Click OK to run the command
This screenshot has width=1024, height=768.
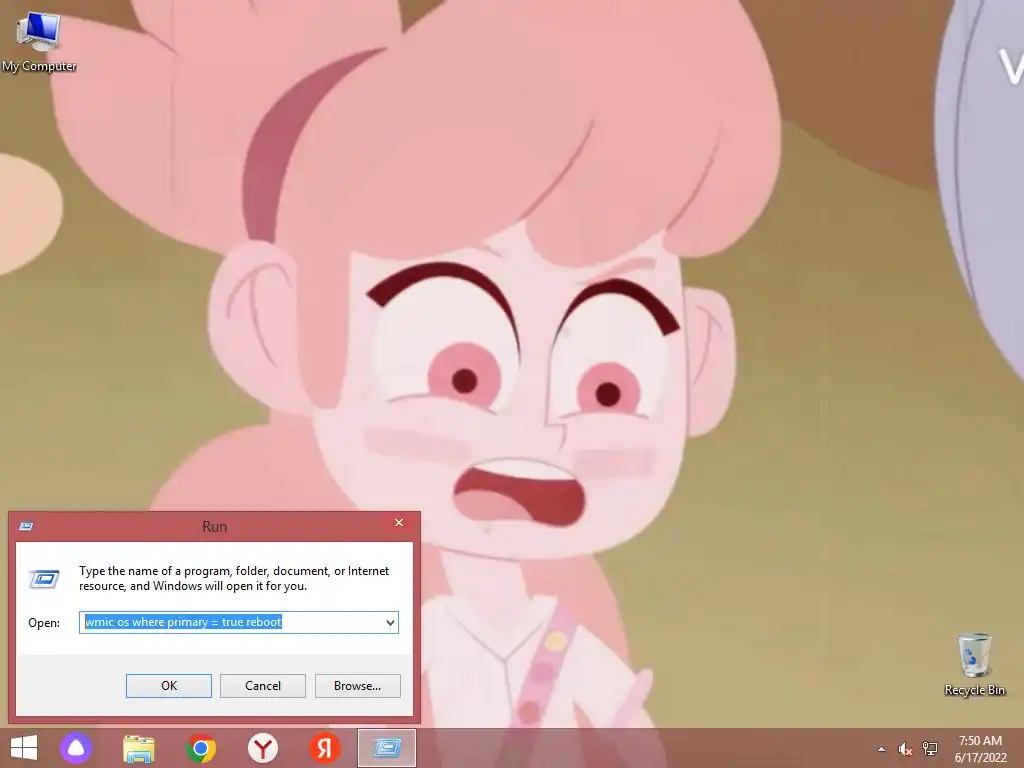(x=168, y=686)
